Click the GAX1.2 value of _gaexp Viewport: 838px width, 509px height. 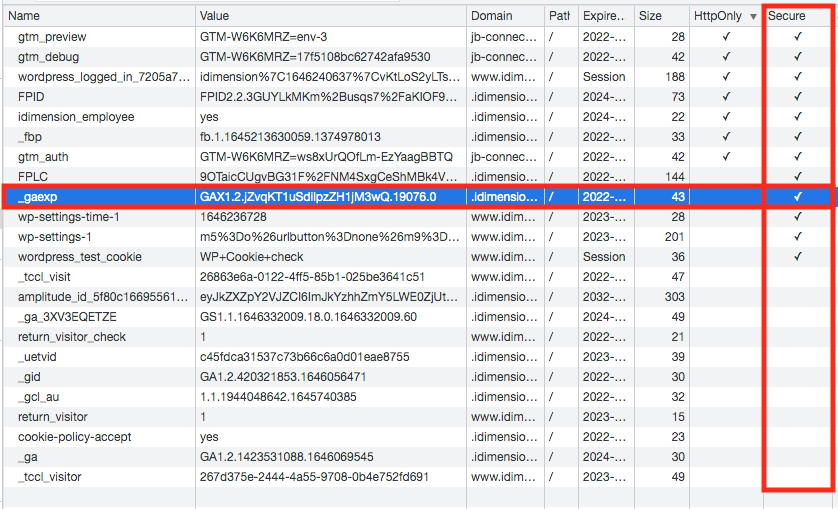(318, 197)
